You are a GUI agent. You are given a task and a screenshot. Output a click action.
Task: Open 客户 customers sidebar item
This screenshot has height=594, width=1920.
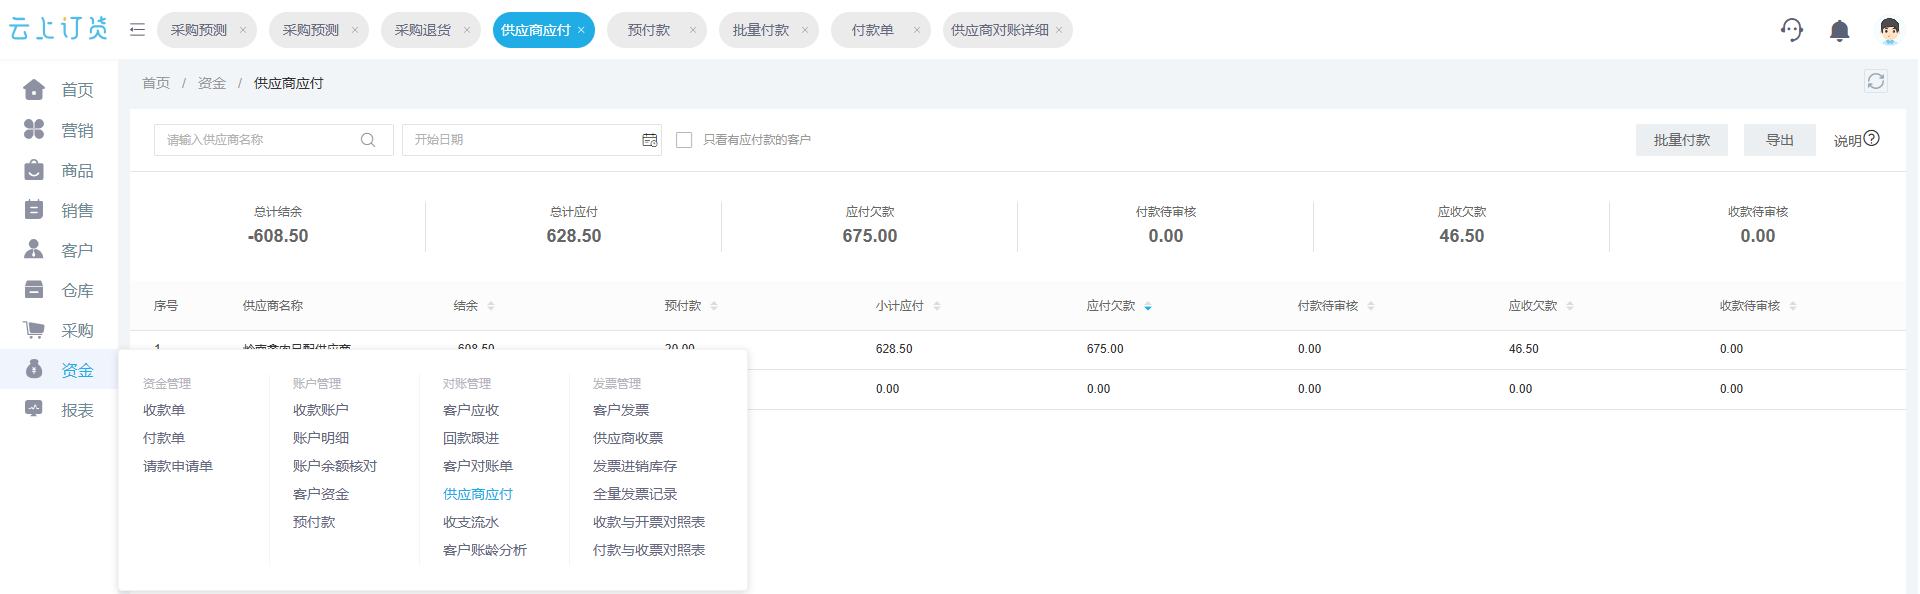58,250
